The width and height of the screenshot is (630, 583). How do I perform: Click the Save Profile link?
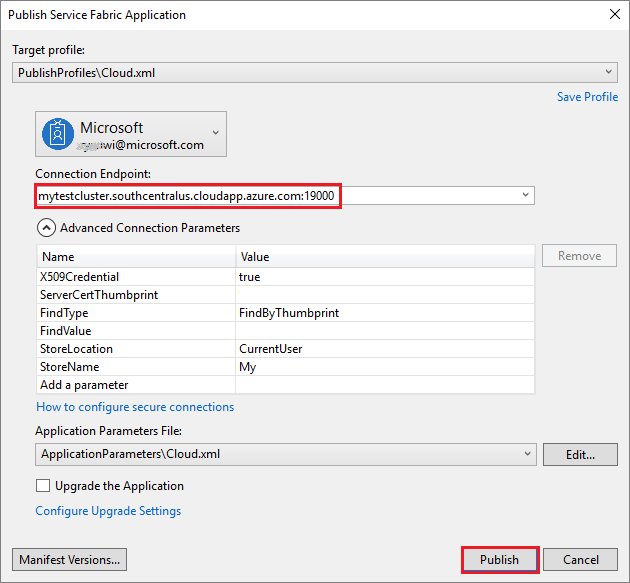click(x=587, y=97)
